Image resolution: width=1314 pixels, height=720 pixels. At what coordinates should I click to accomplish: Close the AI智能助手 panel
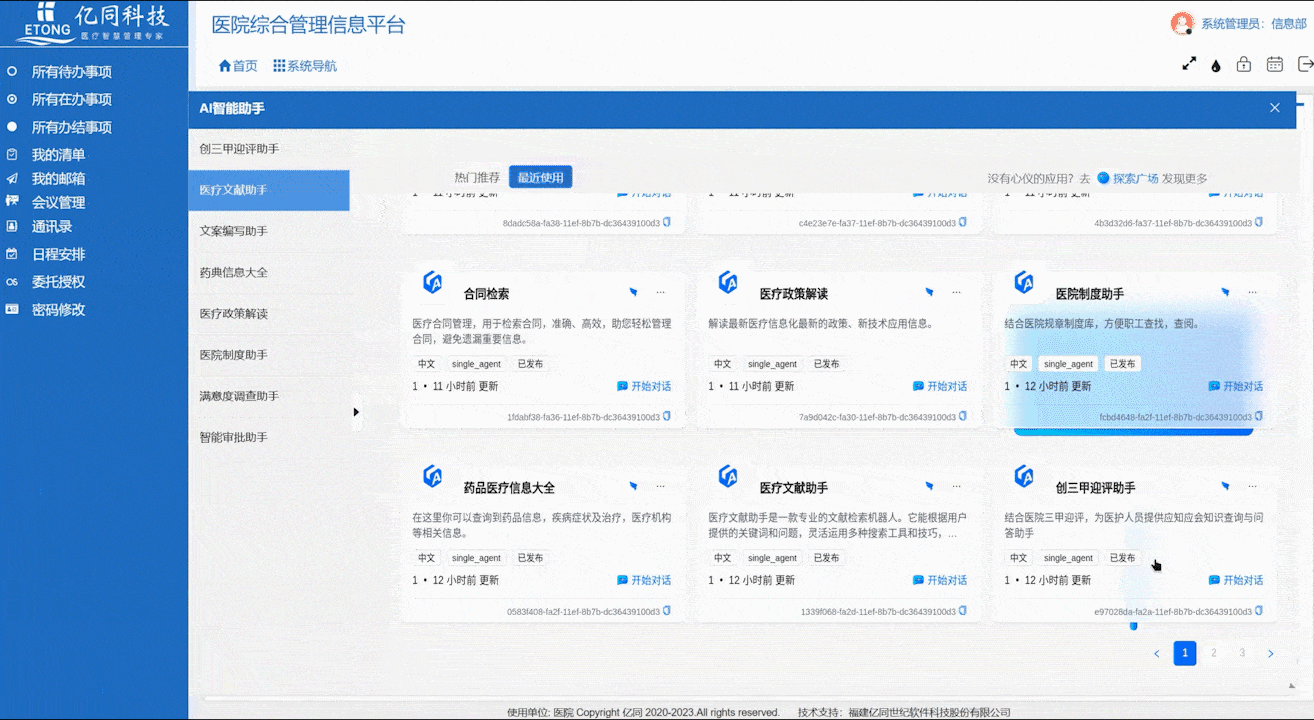(1274, 108)
